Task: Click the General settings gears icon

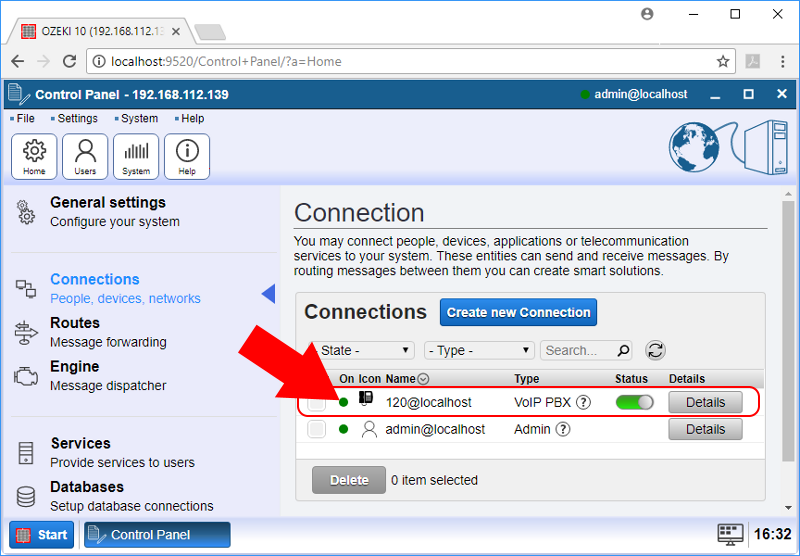Action: click(26, 212)
